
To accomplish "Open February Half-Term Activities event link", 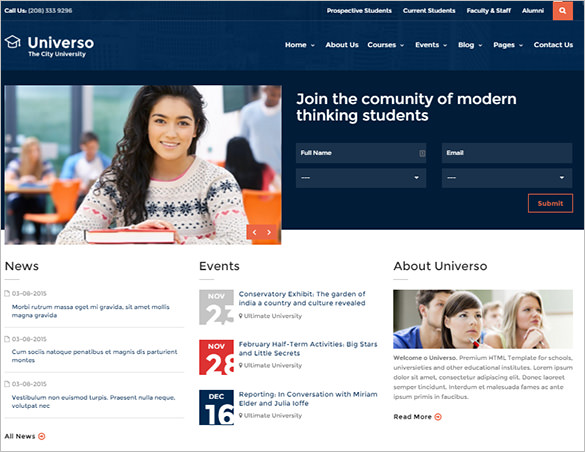I will (308, 348).
